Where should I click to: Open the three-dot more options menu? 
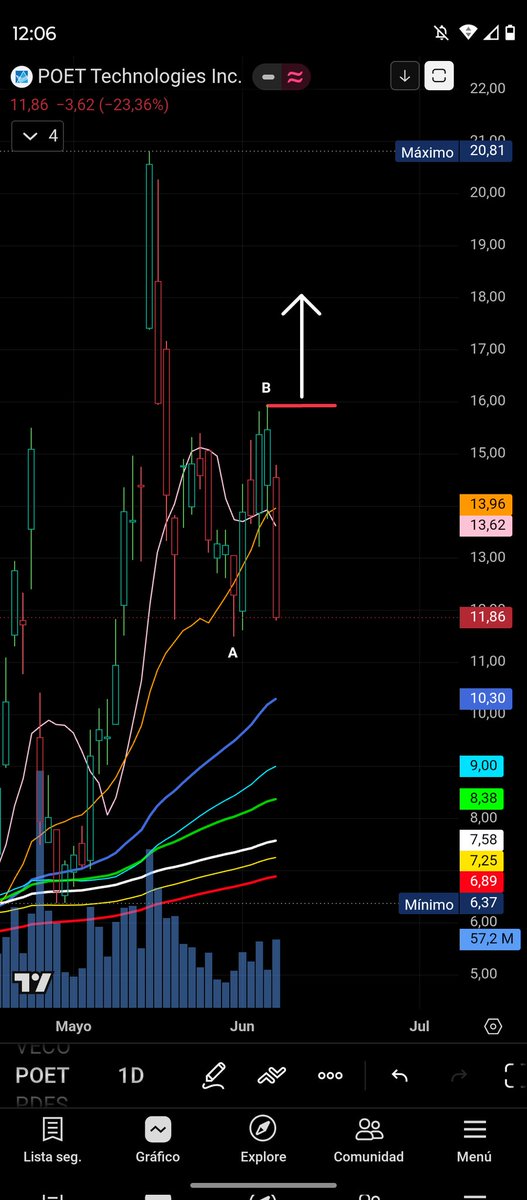click(x=330, y=1076)
